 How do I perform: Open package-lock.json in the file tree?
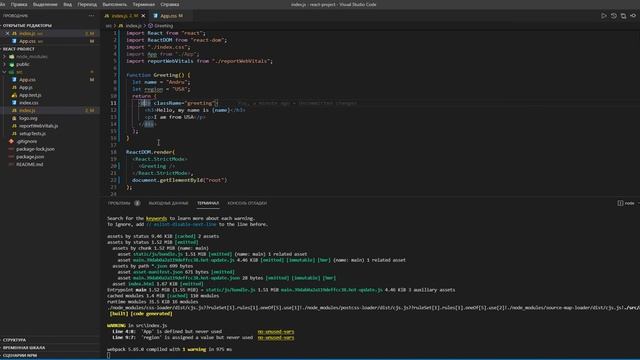pos(35,149)
